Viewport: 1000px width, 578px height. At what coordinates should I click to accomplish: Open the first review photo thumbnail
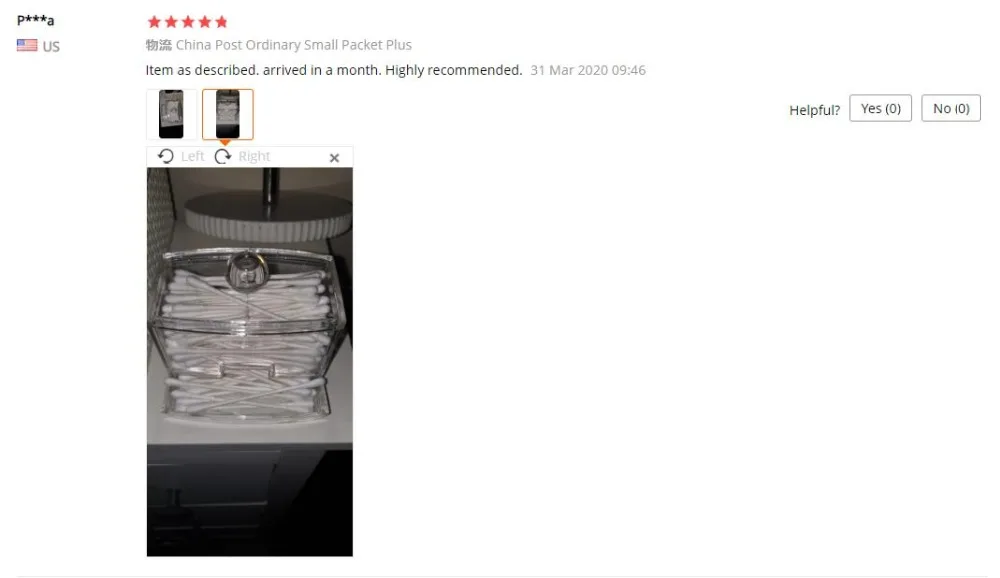point(171,114)
